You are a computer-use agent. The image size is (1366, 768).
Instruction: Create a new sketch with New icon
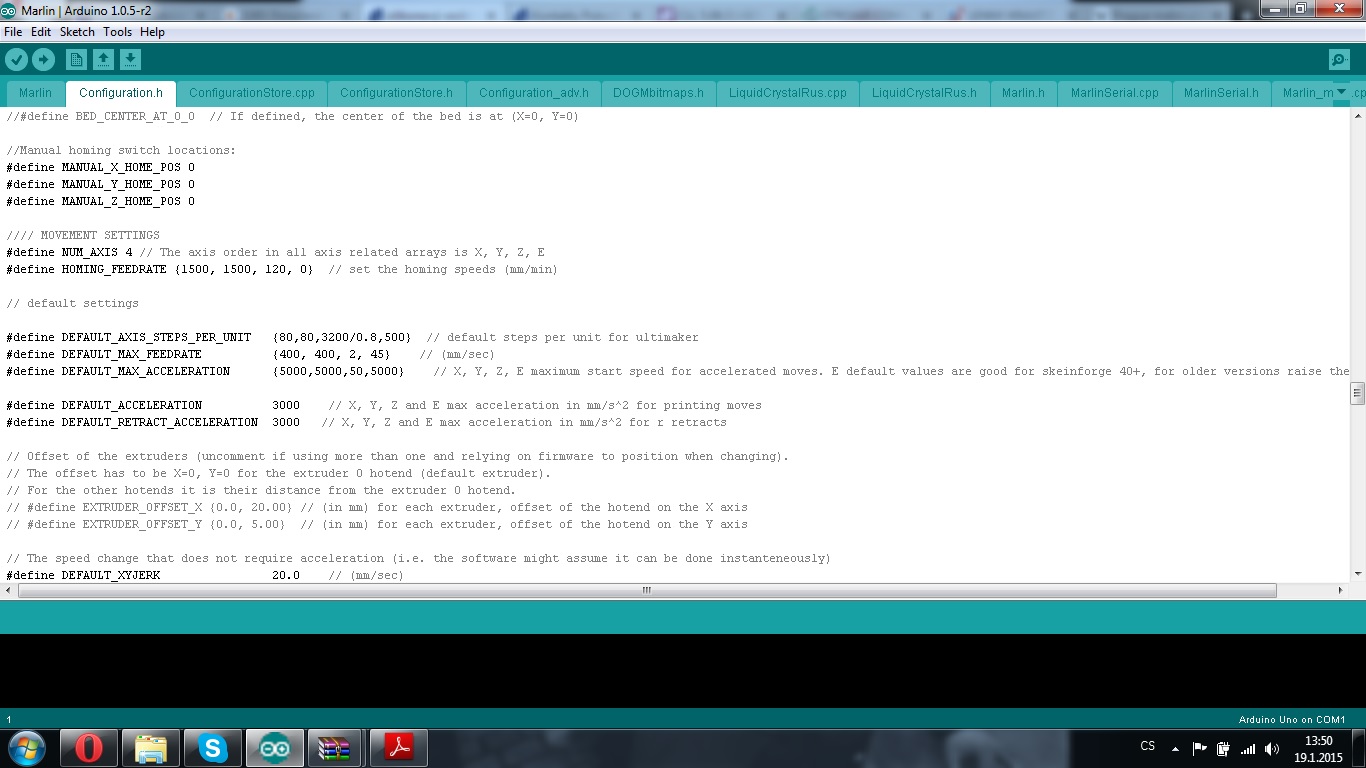(x=76, y=60)
